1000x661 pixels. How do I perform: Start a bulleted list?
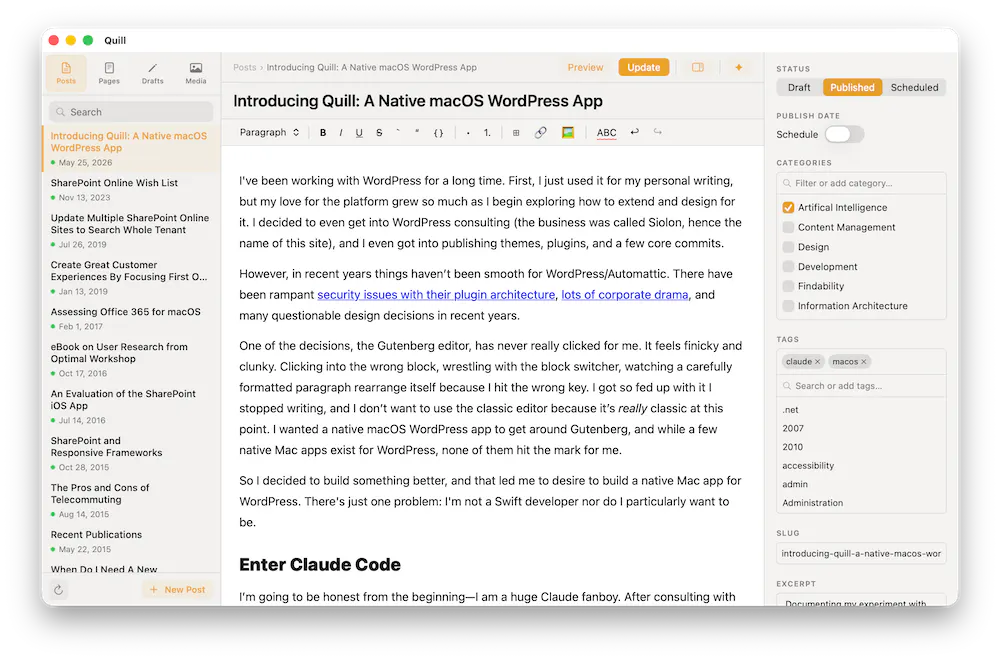(468, 133)
